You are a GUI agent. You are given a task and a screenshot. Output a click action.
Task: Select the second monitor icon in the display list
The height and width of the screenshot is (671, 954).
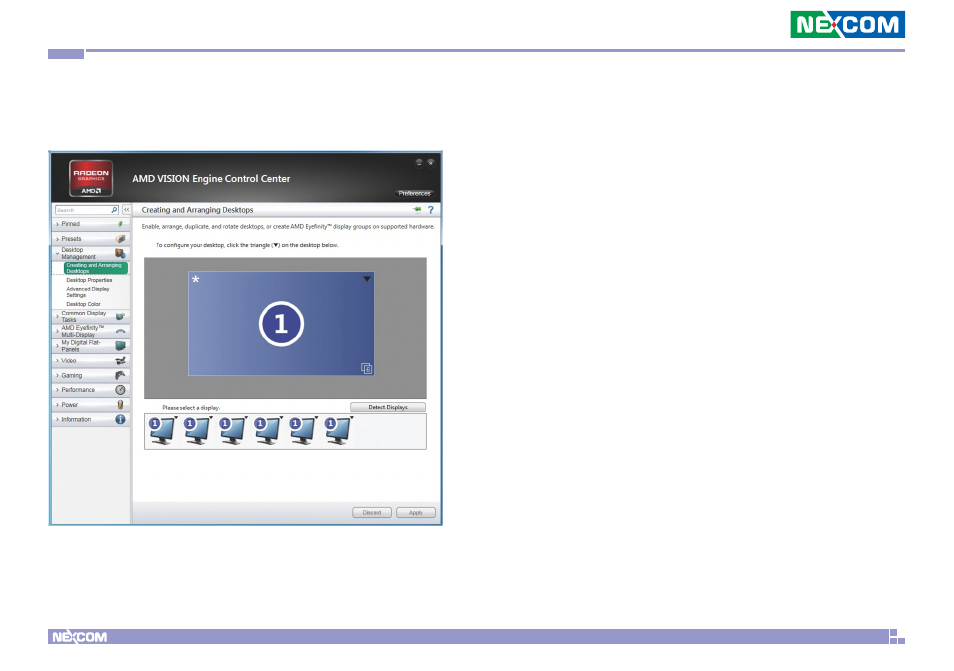[198, 431]
